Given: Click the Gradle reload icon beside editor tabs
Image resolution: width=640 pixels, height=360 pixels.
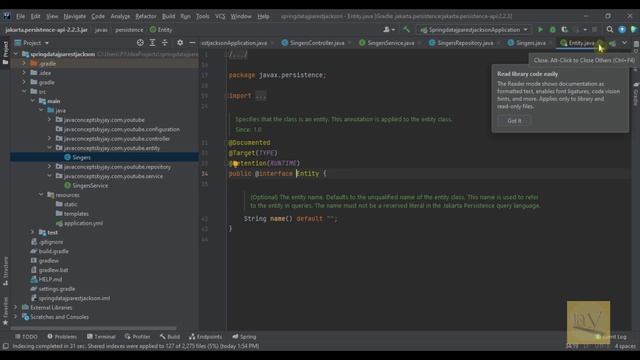Looking at the screenshot, I should tap(613, 43).
